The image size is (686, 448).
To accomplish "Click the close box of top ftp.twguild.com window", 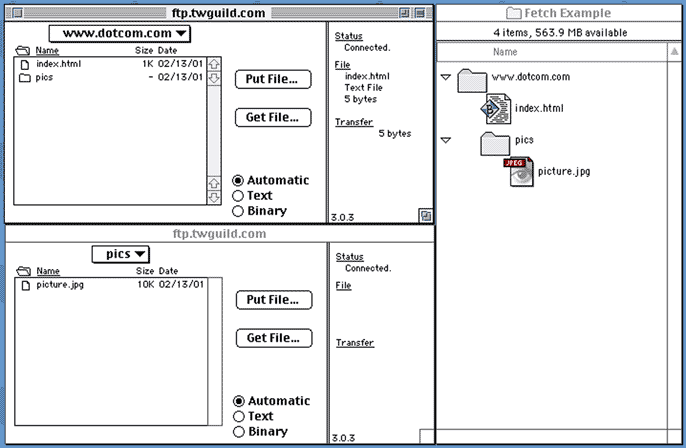I will point(17,13).
